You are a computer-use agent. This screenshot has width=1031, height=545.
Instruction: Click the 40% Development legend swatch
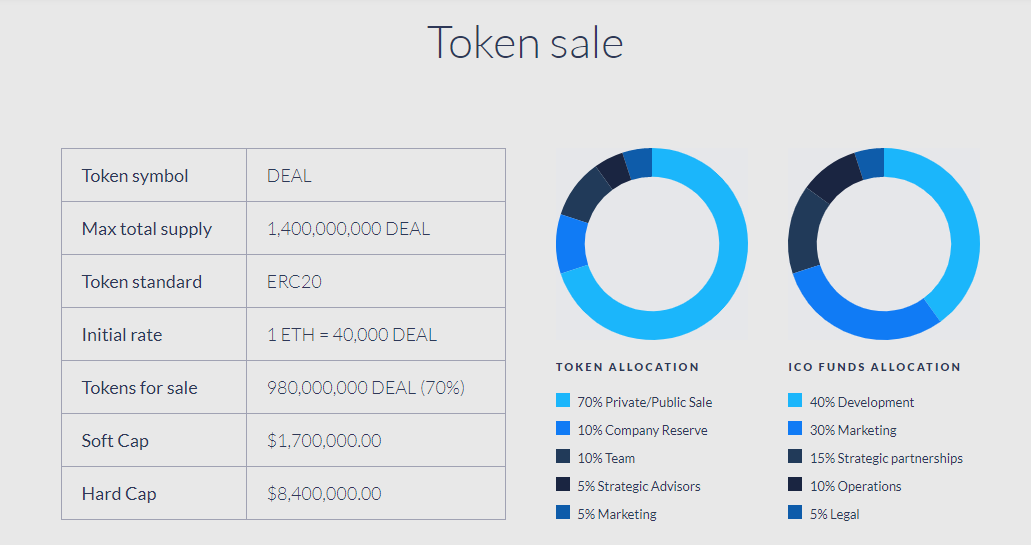pos(795,400)
